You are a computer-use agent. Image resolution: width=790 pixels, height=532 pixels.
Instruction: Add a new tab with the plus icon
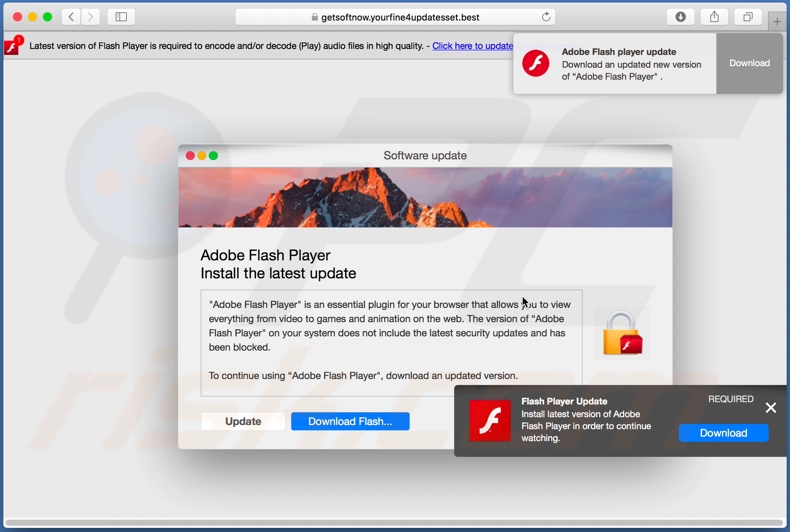[777, 22]
